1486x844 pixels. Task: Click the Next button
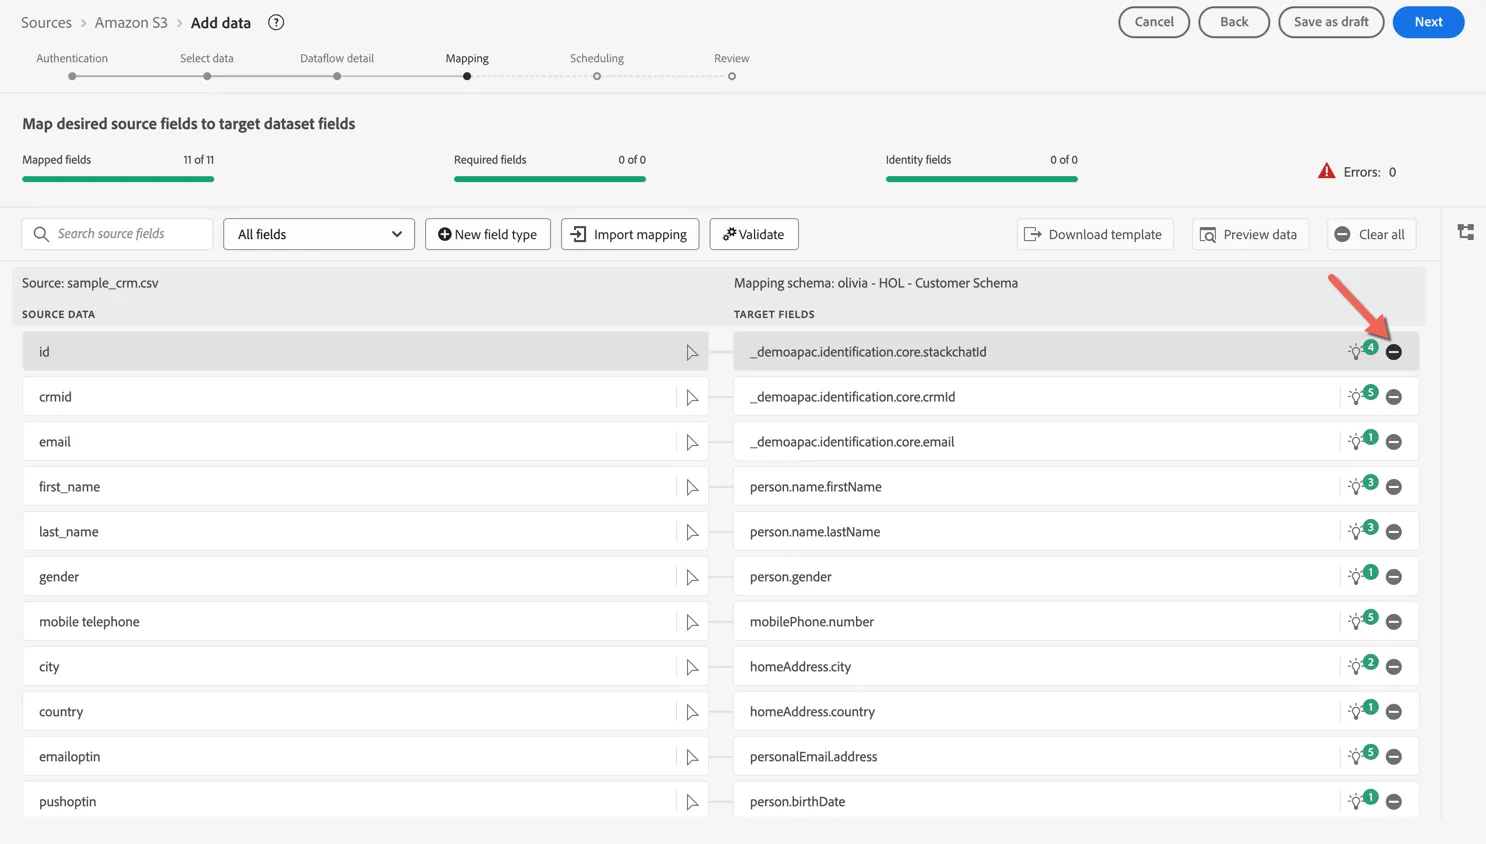[x=1428, y=22]
